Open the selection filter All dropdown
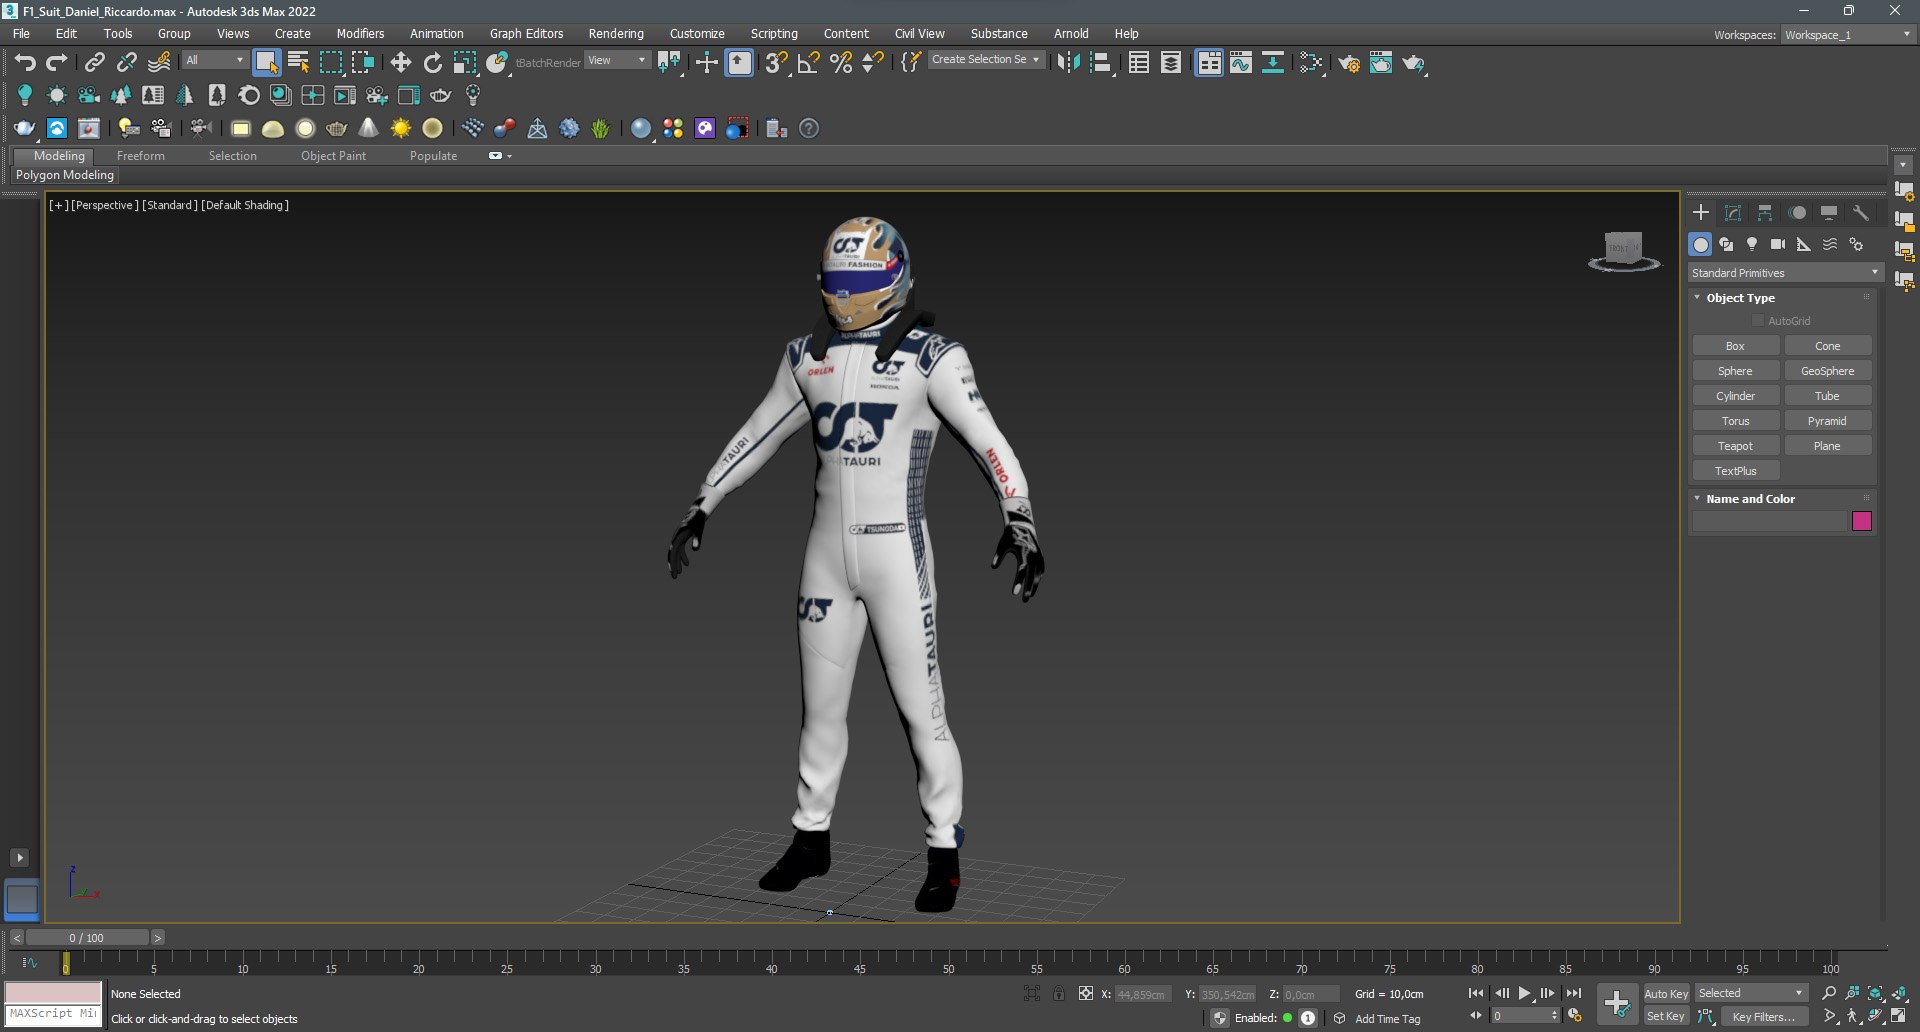 [x=215, y=60]
